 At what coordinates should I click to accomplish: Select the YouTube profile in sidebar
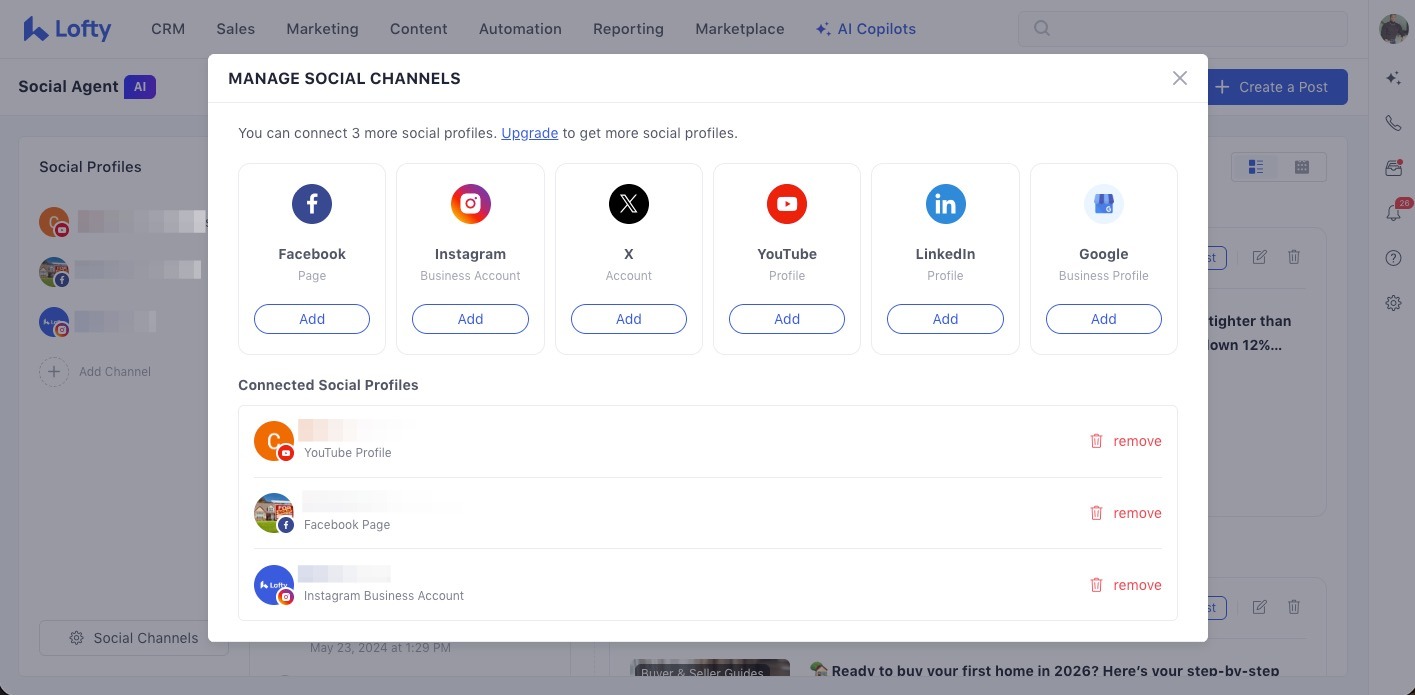click(122, 222)
